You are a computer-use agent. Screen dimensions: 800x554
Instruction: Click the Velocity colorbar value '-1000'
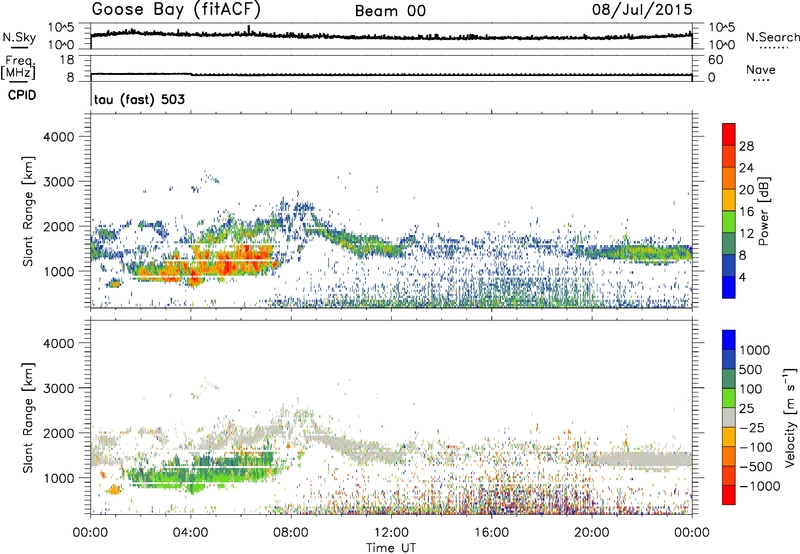tap(760, 486)
